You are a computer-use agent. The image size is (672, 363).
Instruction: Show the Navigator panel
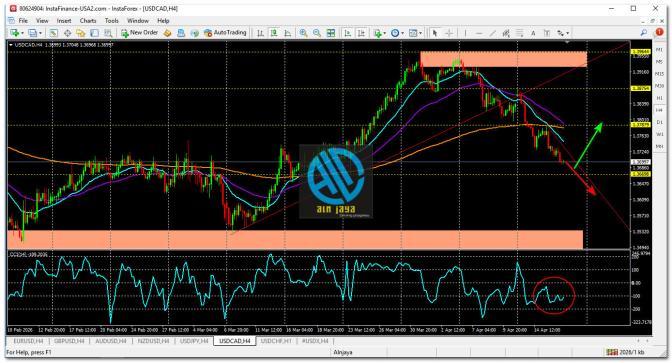(x=81, y=33)
